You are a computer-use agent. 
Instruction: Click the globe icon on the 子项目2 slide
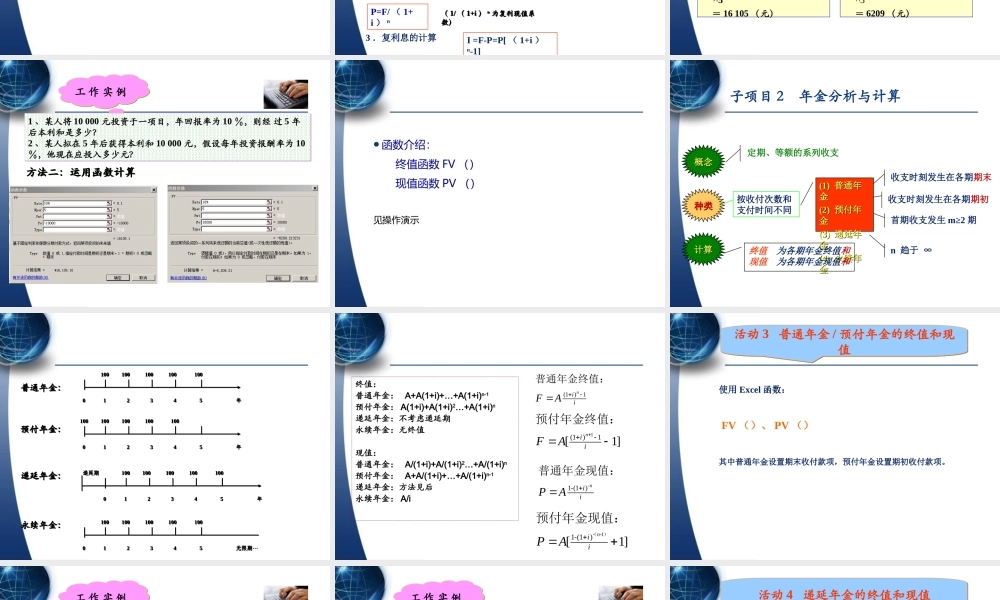[x=692, y=85]
